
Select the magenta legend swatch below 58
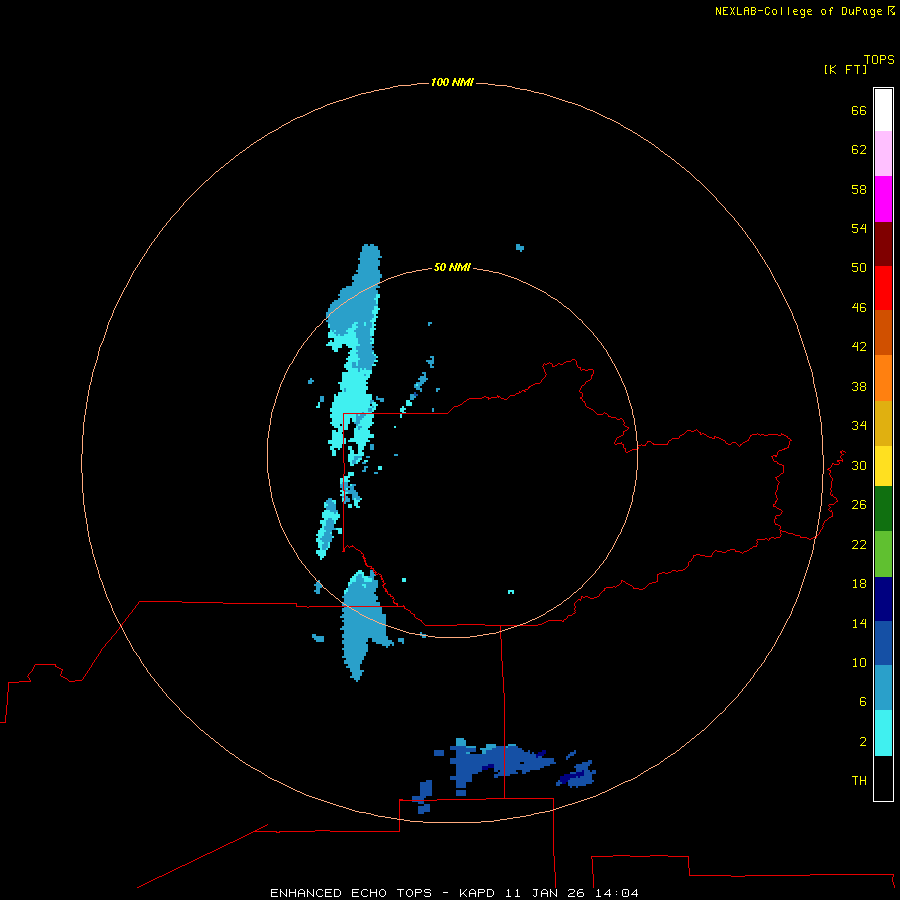point(883,199)
